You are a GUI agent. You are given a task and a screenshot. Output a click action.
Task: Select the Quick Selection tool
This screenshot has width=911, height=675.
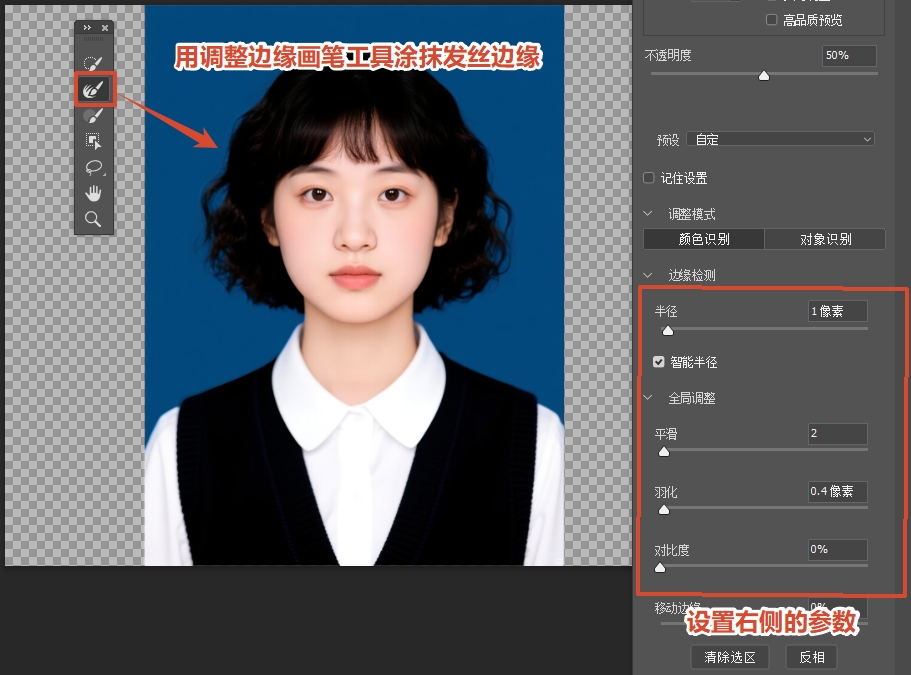pos(93,62)
